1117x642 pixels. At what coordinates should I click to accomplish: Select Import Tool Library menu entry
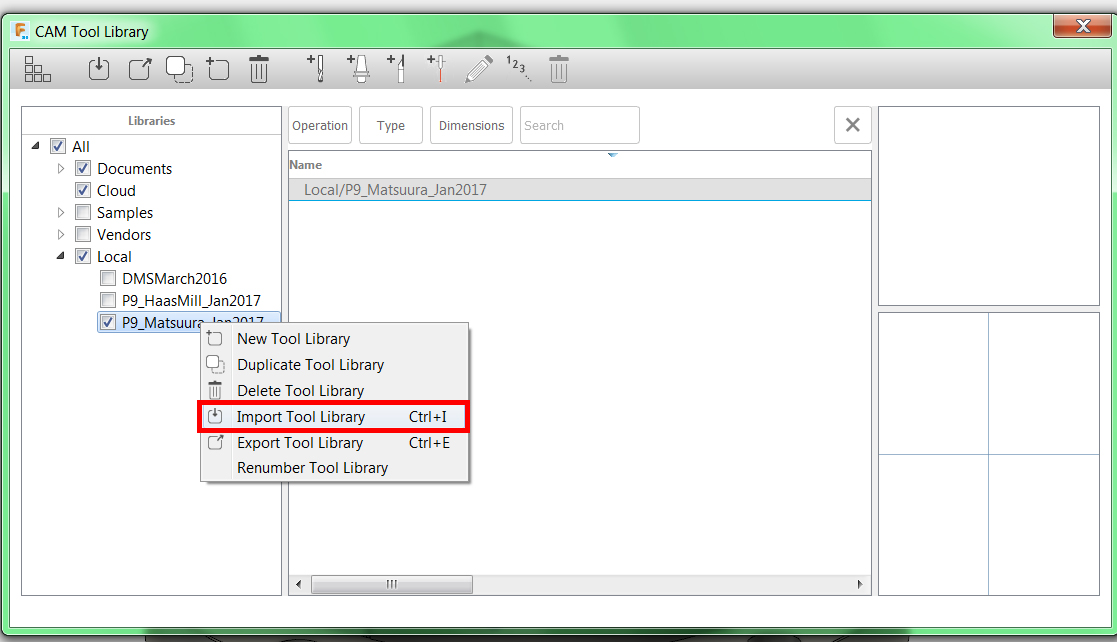(x=334, y=417)
